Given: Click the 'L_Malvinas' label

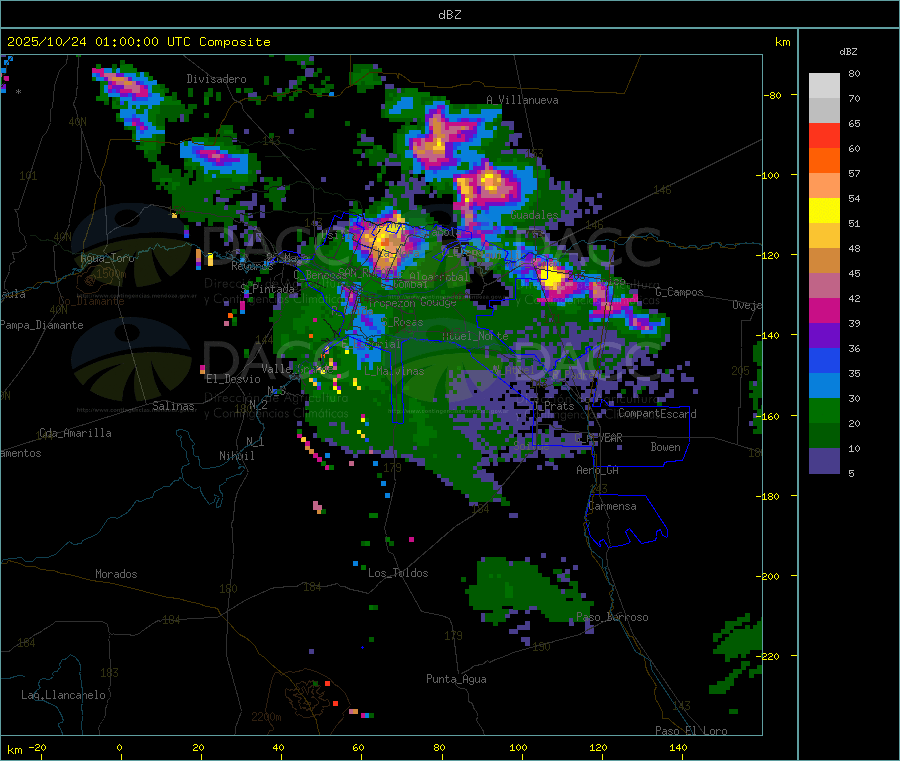Looking at the screenshot, I should tap(394, 372).
